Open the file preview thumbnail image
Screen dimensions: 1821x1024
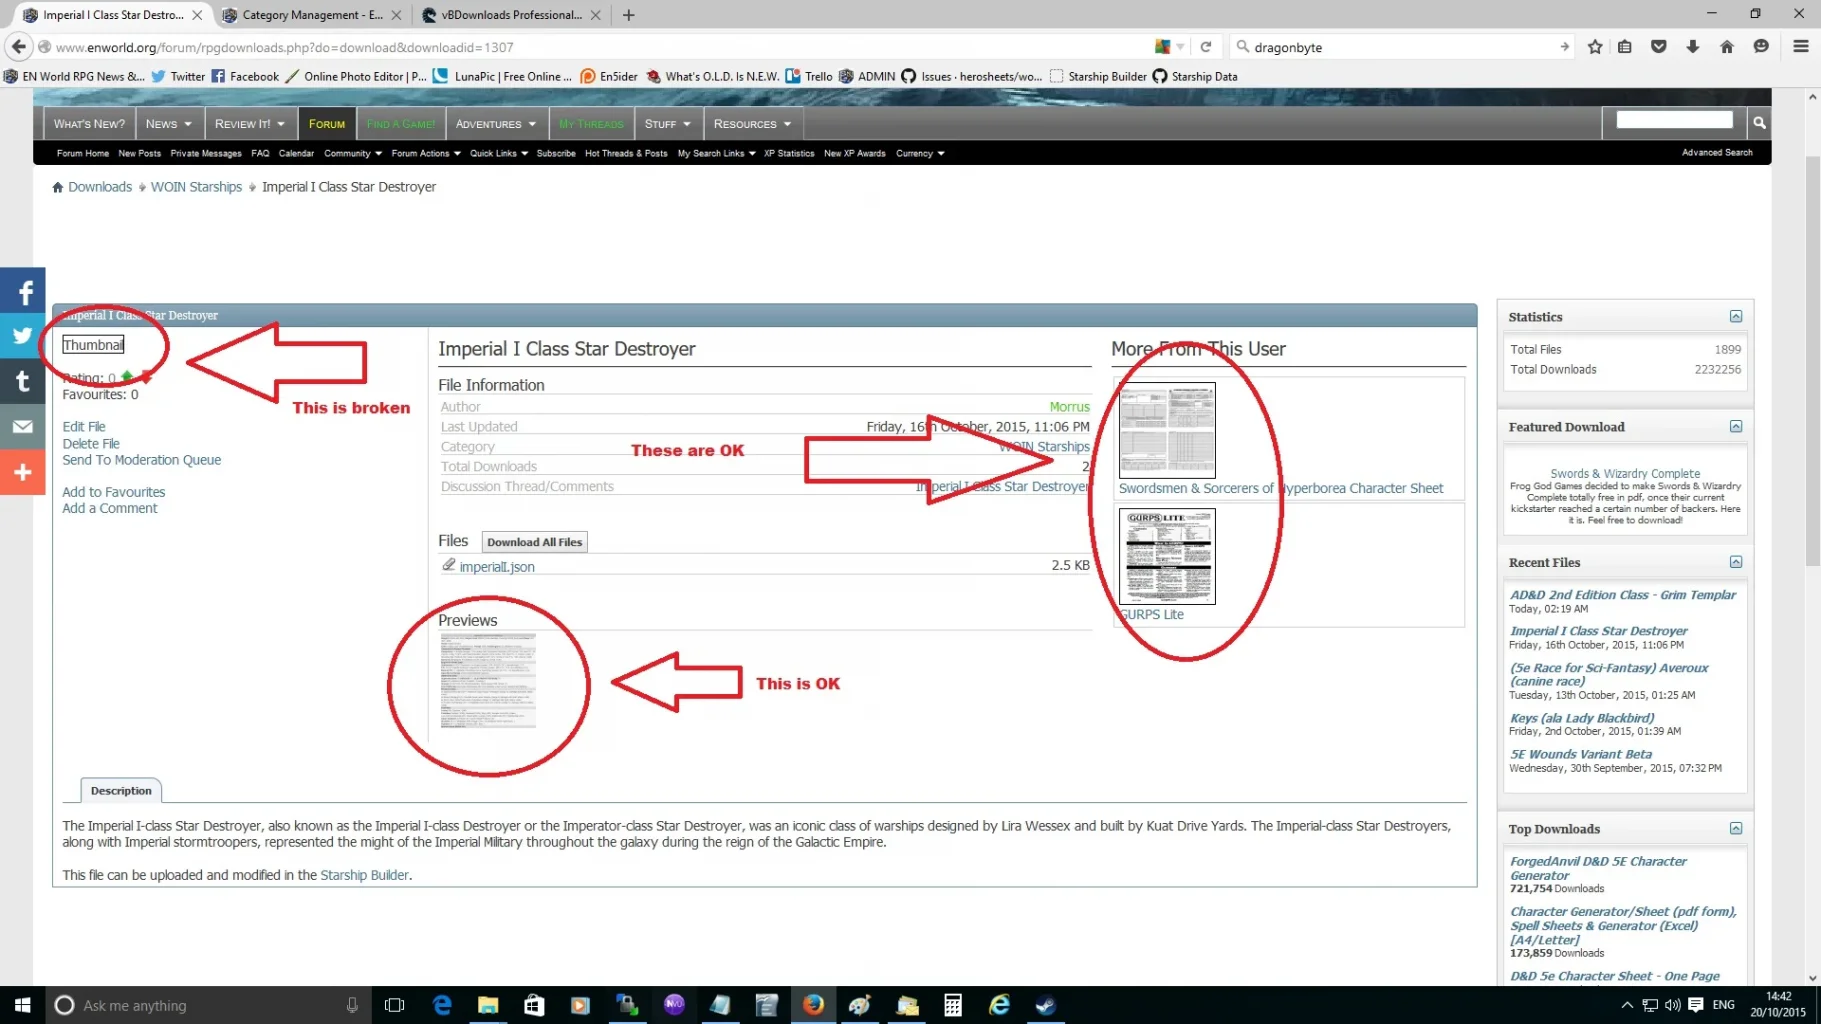(488, 681)
